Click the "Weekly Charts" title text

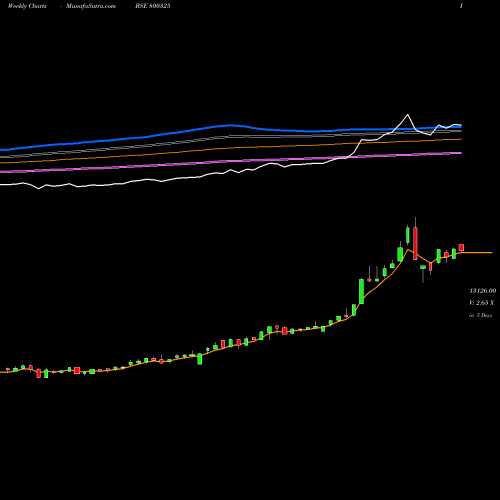pos(27,6)
